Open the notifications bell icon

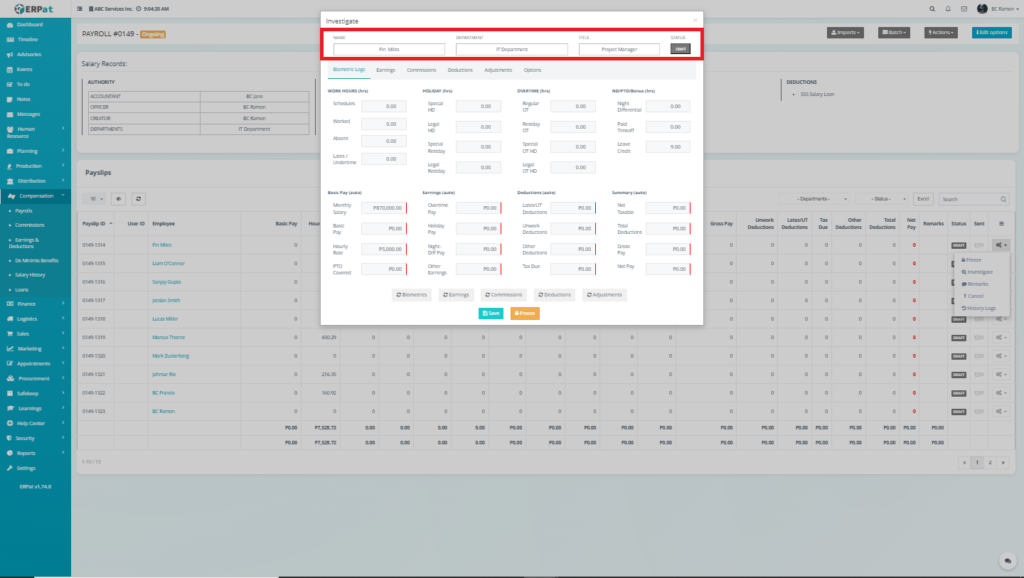coord(948,8)
